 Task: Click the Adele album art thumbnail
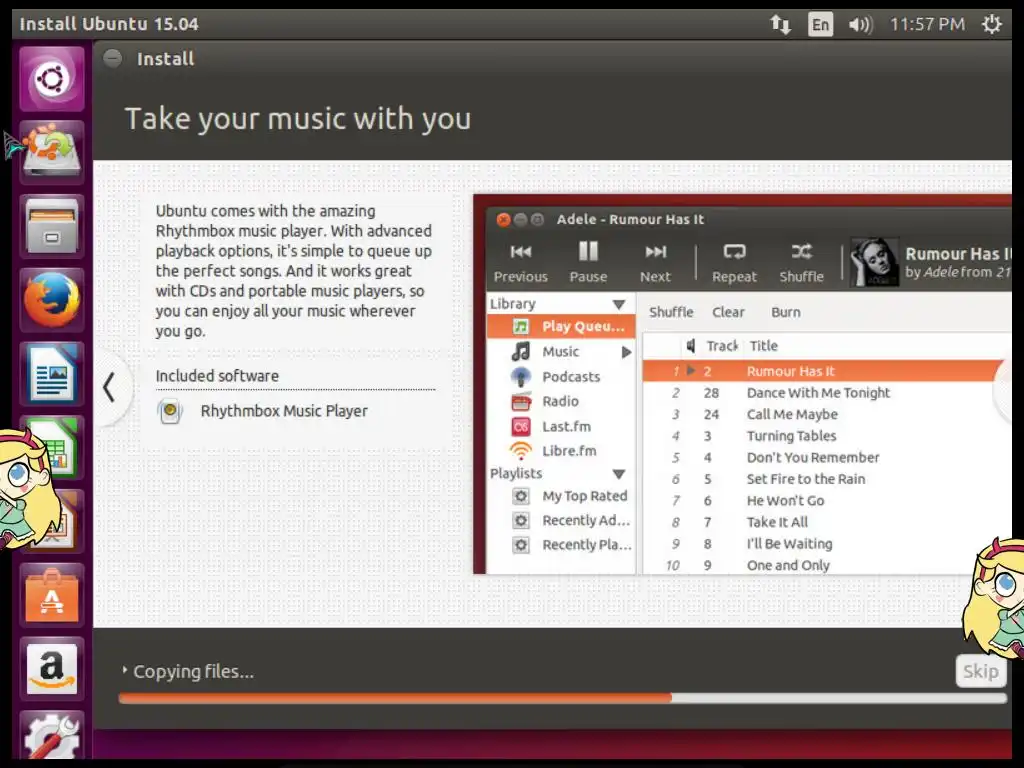point(874,262)
